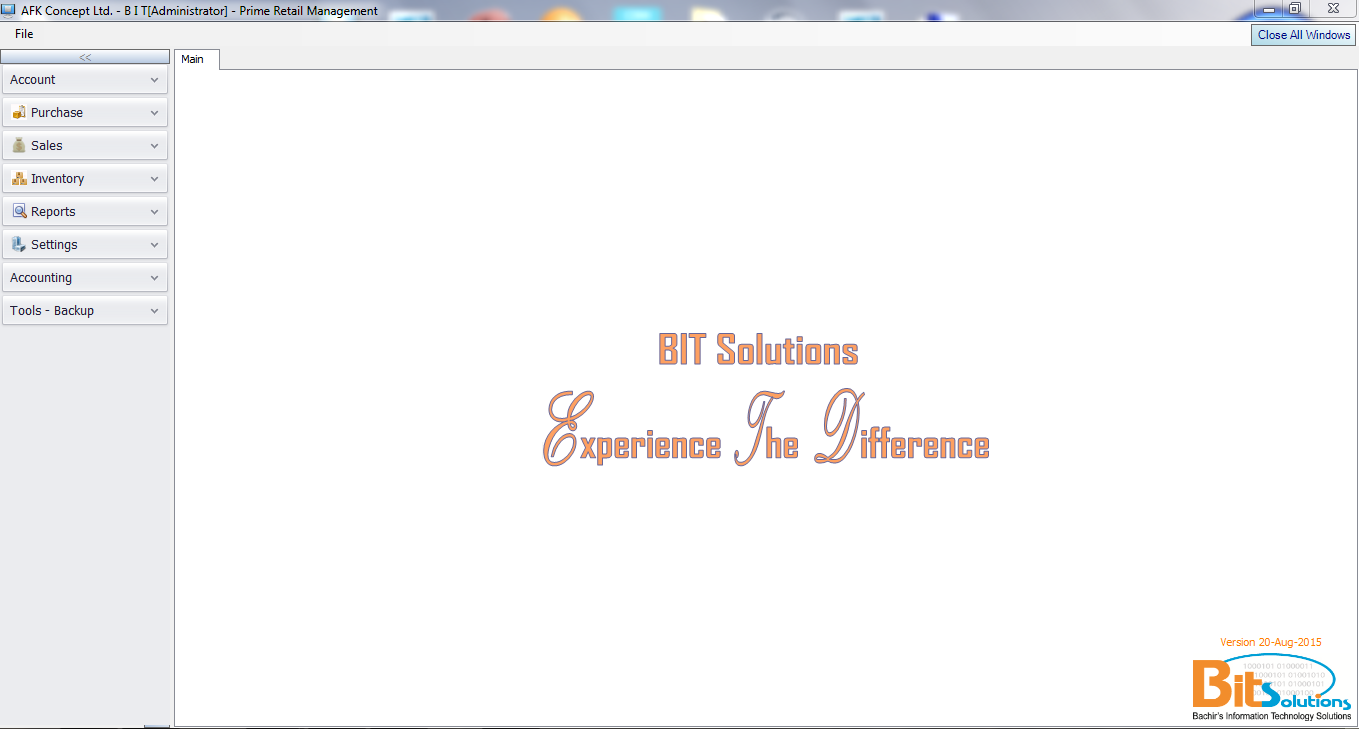The width and height of the screenshot is (1359, 729).
Task: Click the app icon in title bar
Action: pyautogui.click(x=8, y=10)
